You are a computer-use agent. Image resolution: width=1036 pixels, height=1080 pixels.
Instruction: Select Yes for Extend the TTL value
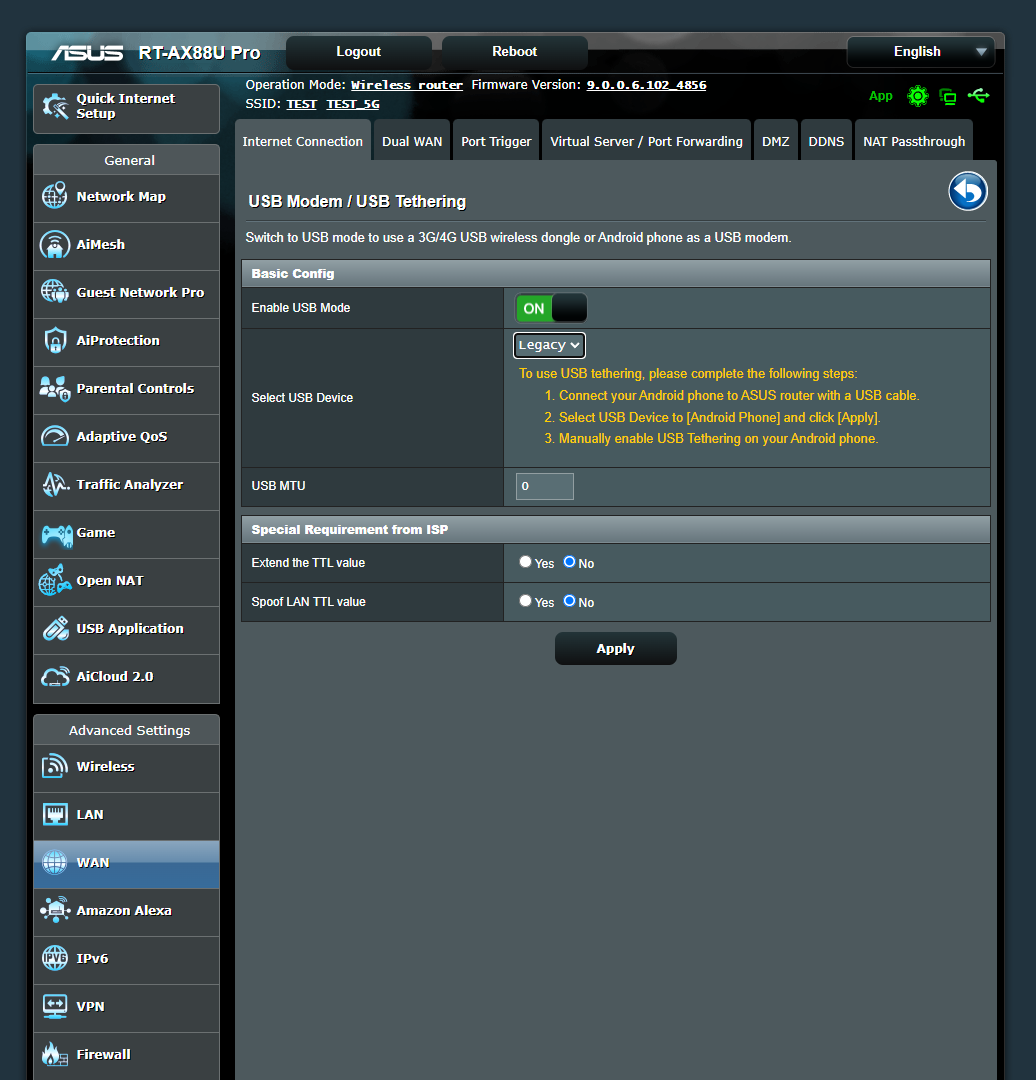click(x=525, y=562)
